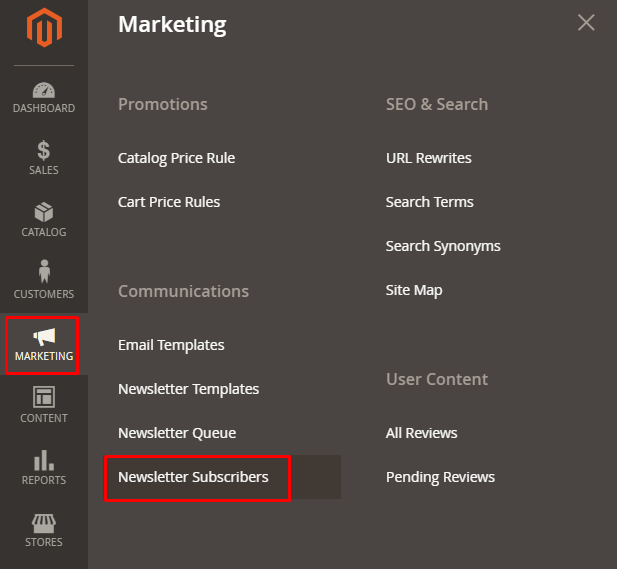Open Site Map
The height and width of the screenshot is (569, 617).
tap(414, 290)
